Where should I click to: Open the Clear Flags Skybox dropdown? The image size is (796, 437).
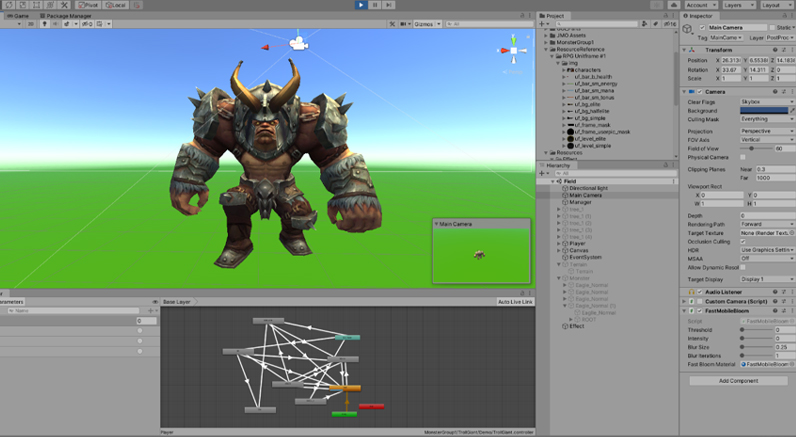tap(766, 101)
